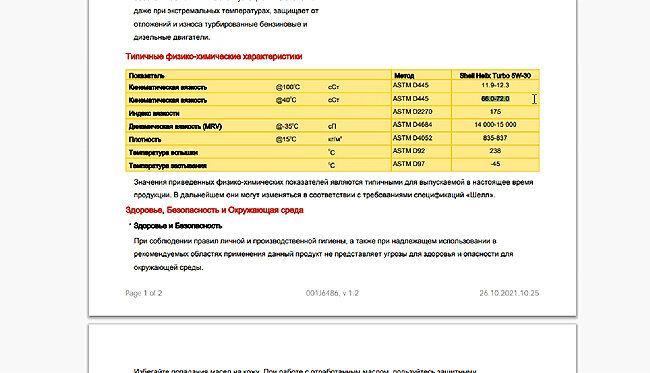Click the '@40°C' condition cell
Viewport: 650px width, 373px height.
click(286, 100)
